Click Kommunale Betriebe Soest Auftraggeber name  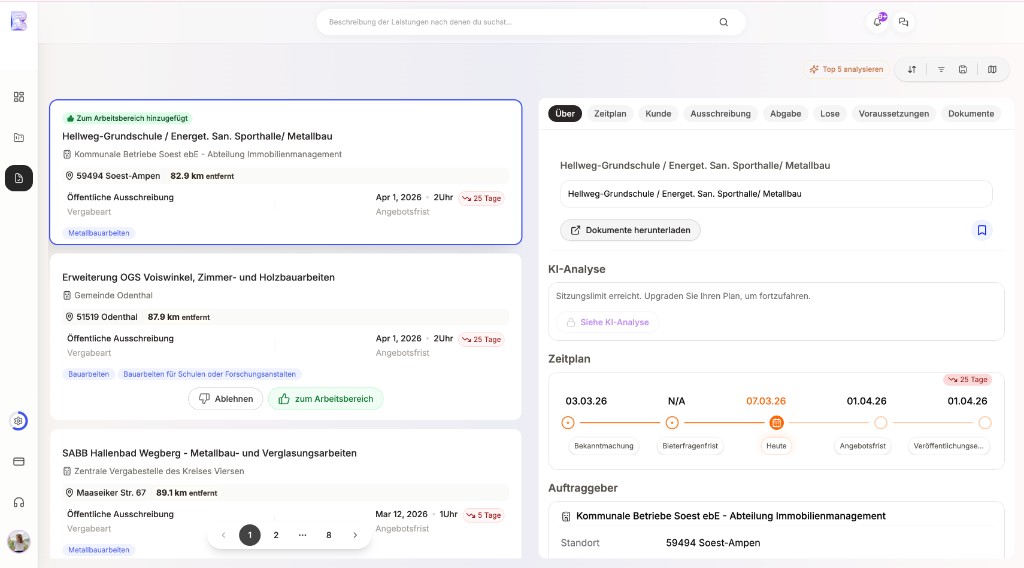731,516
